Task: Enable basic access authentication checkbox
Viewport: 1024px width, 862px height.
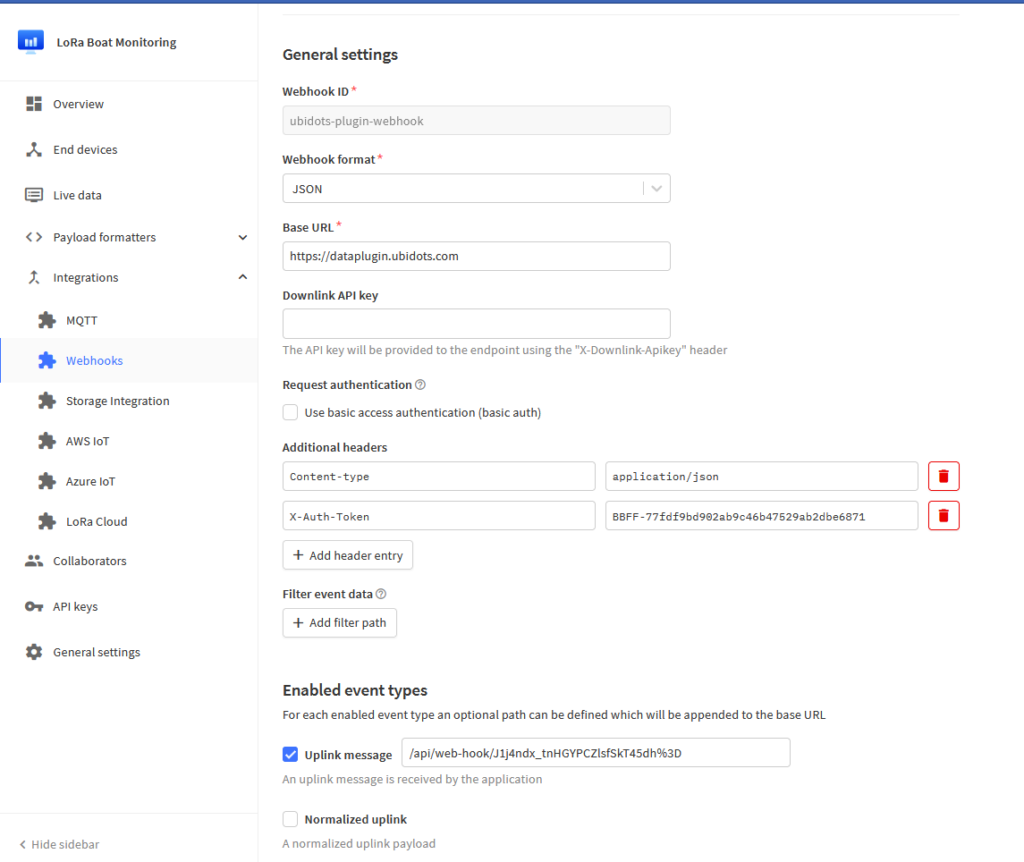Action: pos(291,412)
